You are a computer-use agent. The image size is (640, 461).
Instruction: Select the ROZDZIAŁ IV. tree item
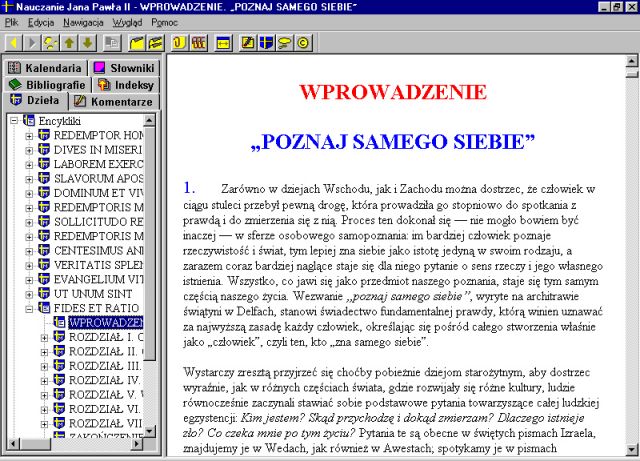pos(104,380)
